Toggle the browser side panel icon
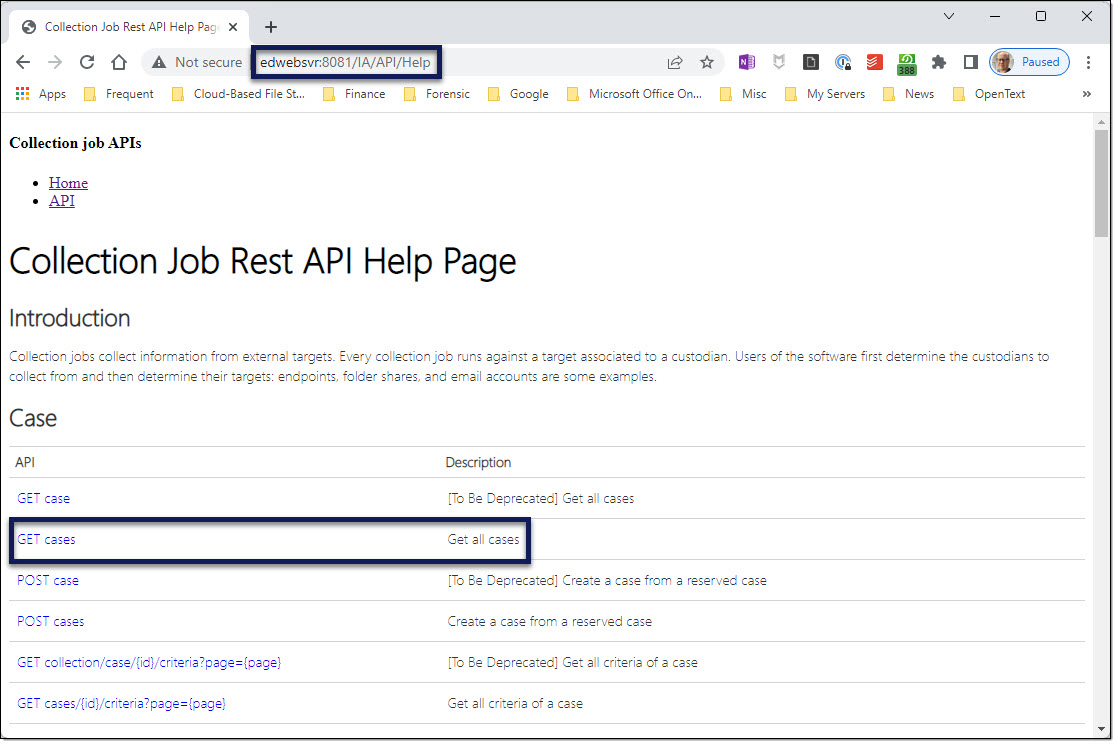This screenshot has height=744, width=1116. coord(971,63)
